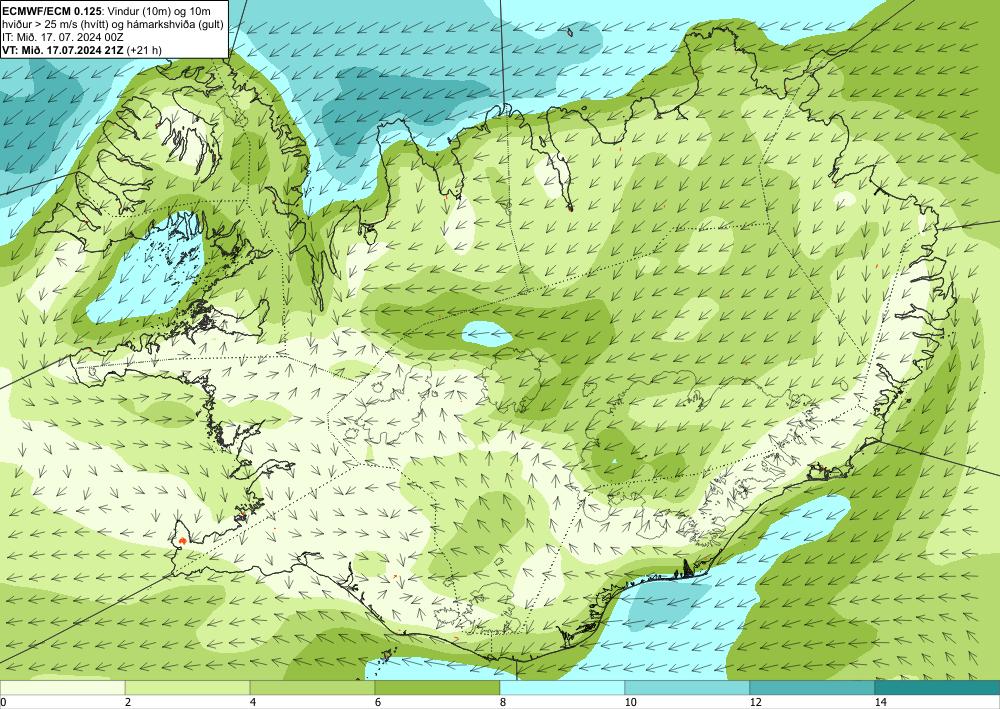Click the '10' label on the wind scale
This screenshot has height=709, width=1000.
pyautogui.click(x=631, y=702)
